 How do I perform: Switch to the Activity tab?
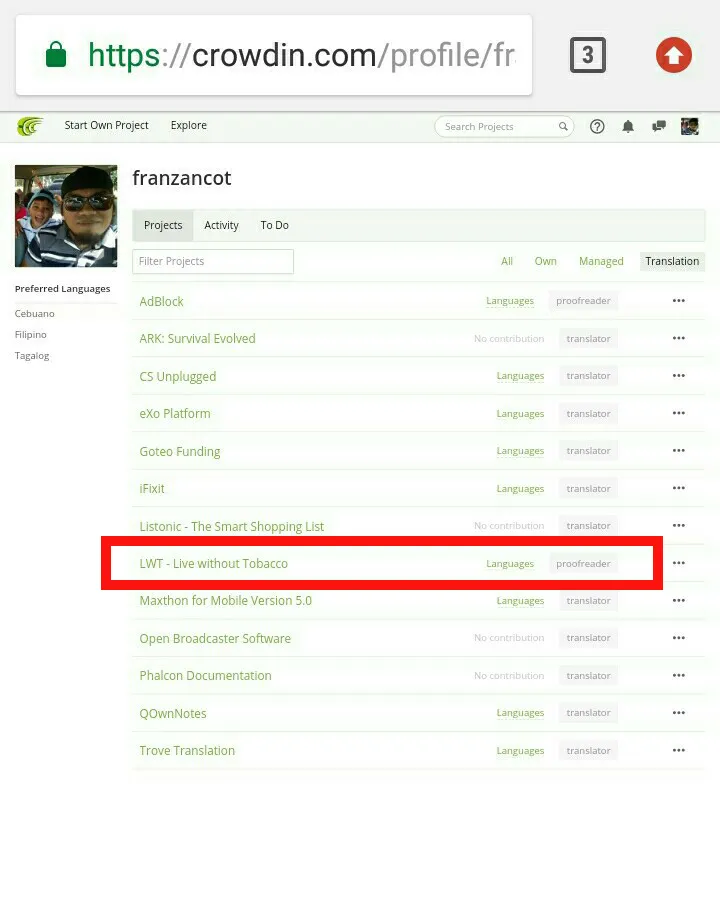[x=221, y=225]
